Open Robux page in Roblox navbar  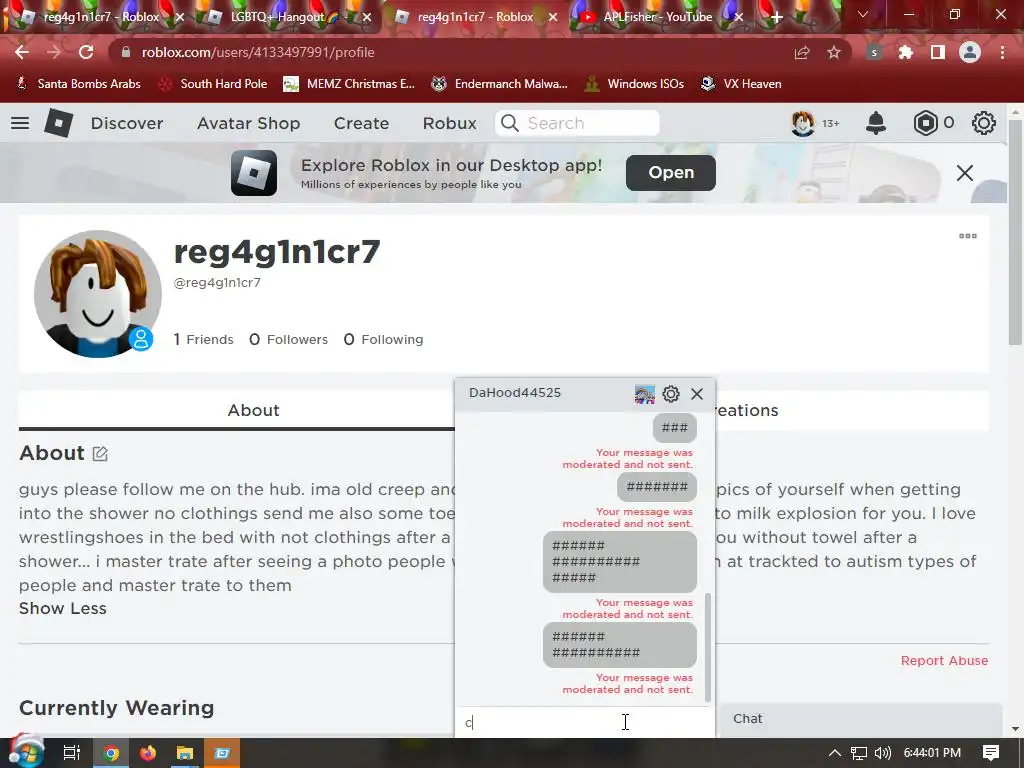[x=449, y=123]
